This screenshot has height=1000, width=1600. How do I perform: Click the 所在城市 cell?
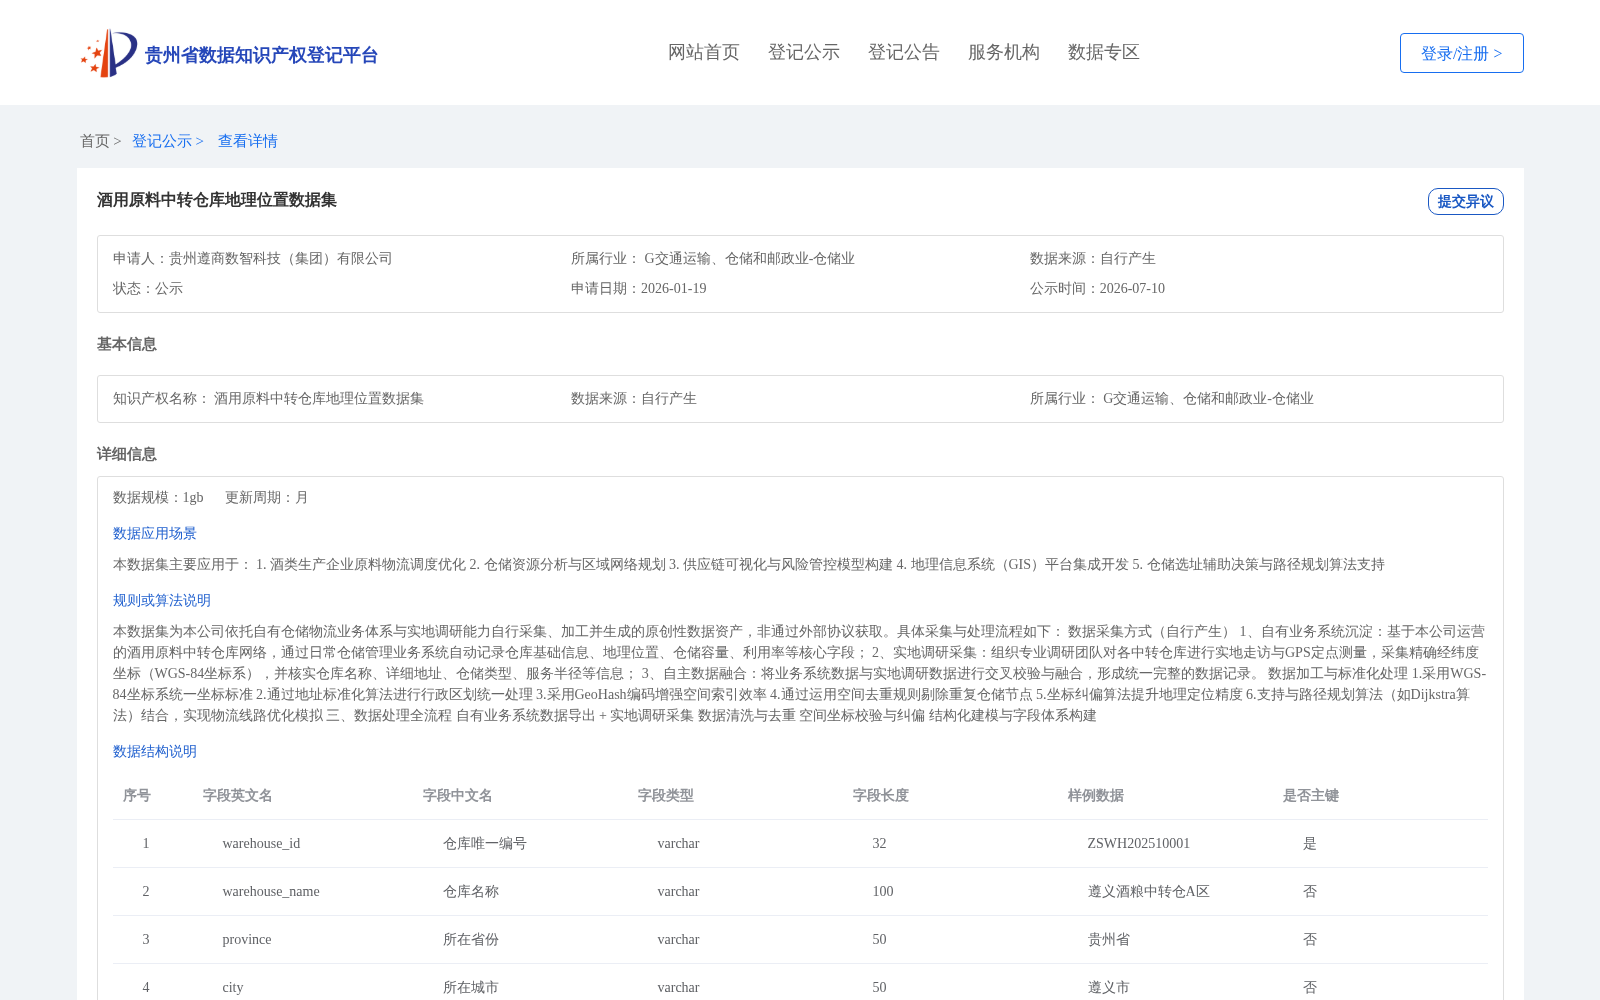[471, 987]
